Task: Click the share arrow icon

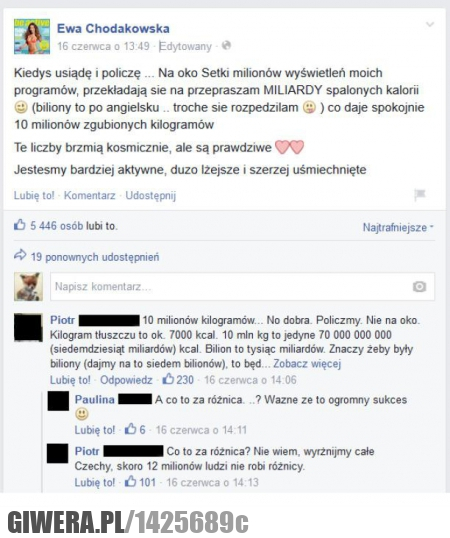Action: (x=20, y=255)
